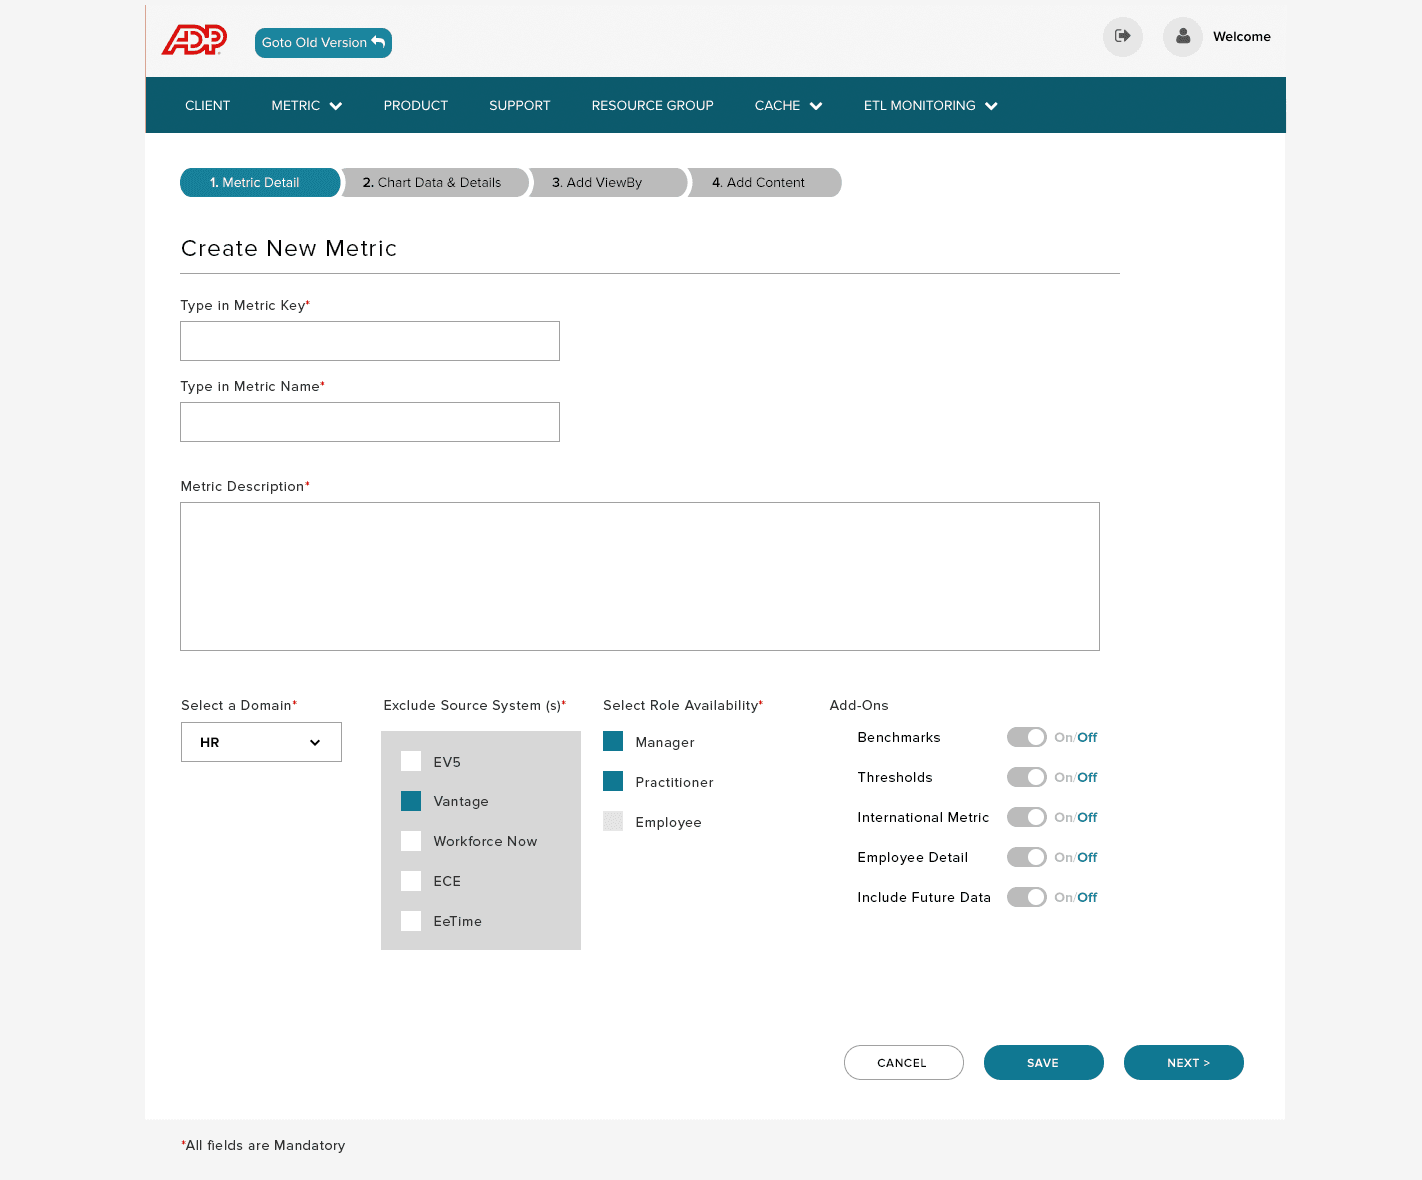
Task: Uncheck the Vantage checkbox
Action: tap(411, 801)
